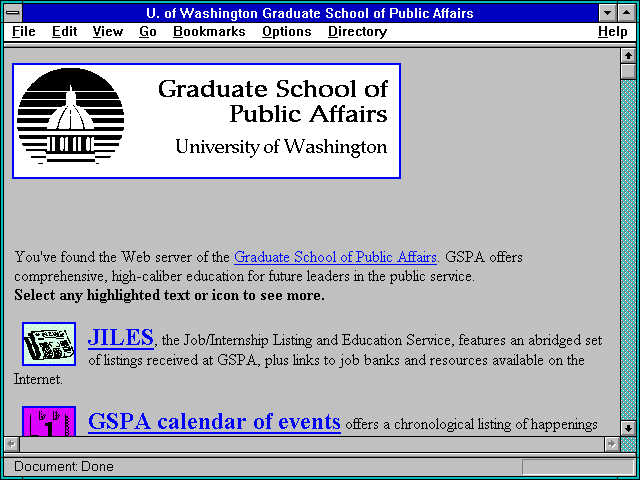The width and height of the screenshot is (640, 480).
Task: Open the Options menu
Action: pyautogui.click(x=287, y=31)
